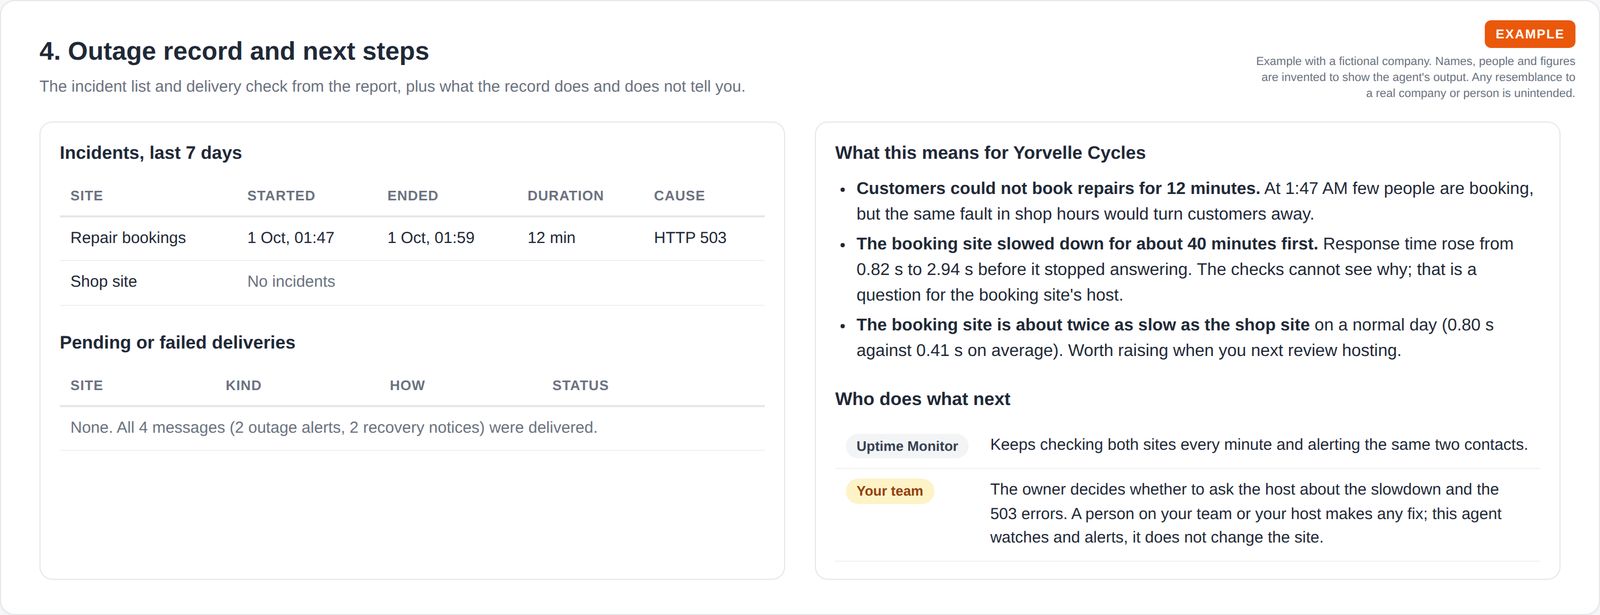Click the "Who does what next" heading

tap(922, 399)
